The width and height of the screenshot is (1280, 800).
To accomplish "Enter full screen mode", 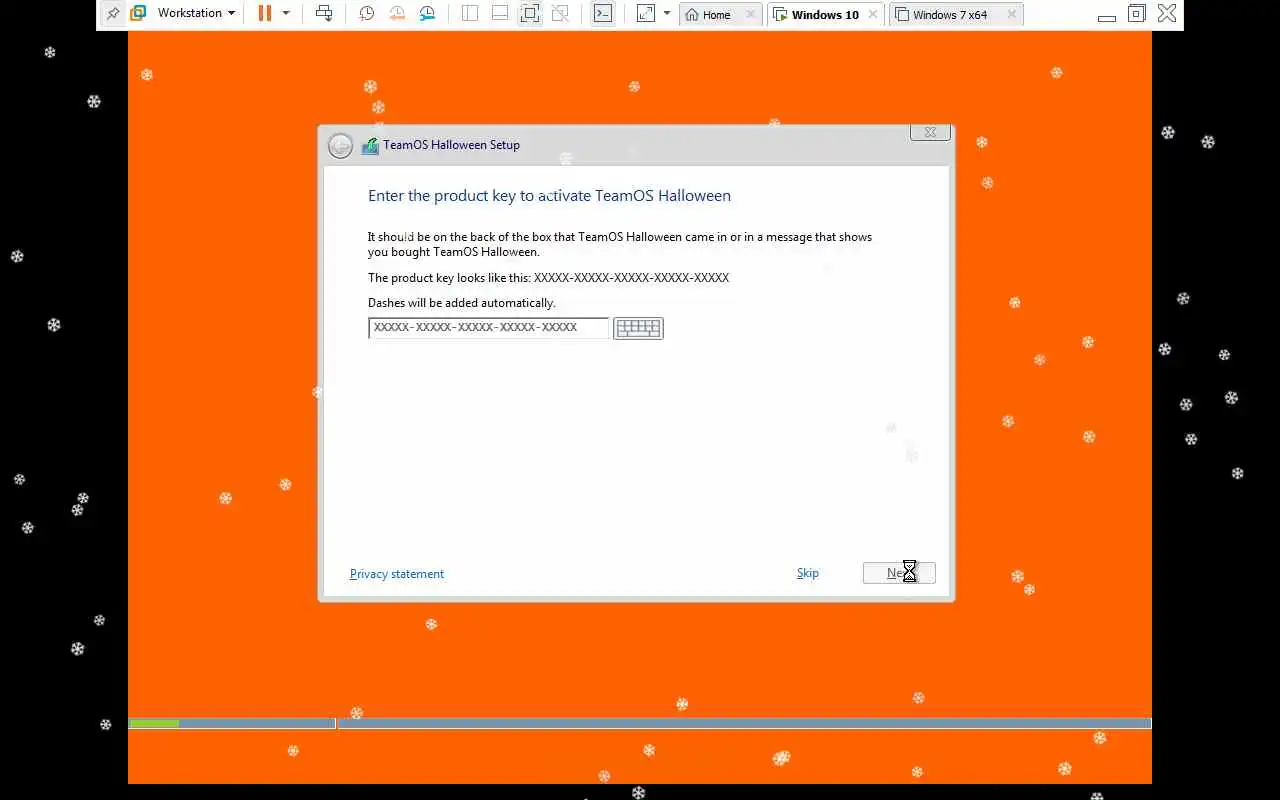I will click(x=530, y=14).
